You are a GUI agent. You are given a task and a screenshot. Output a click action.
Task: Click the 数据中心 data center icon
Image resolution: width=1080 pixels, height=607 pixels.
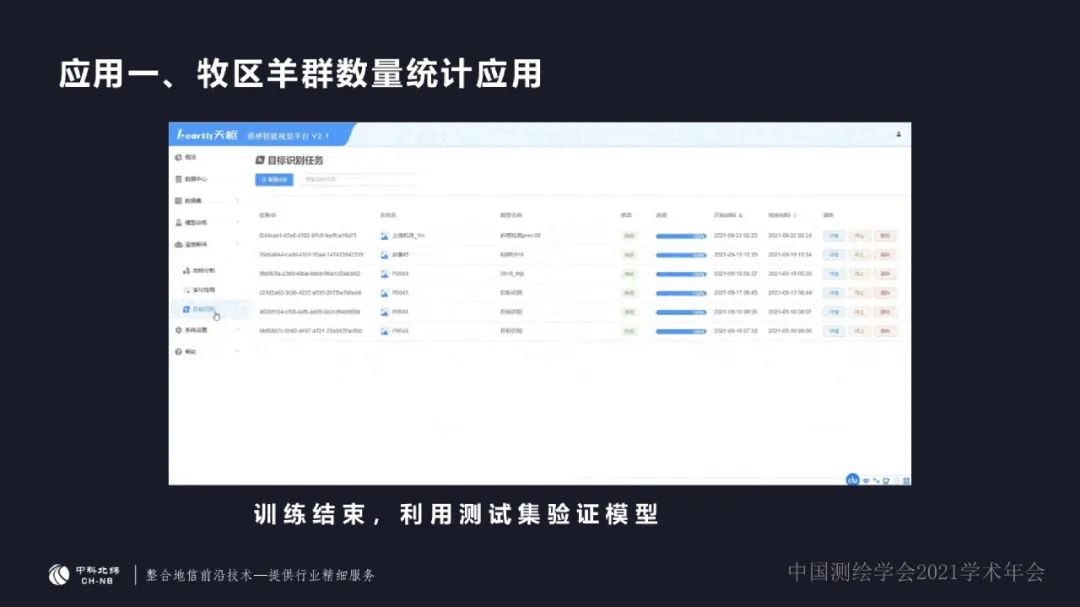point(178,179)
